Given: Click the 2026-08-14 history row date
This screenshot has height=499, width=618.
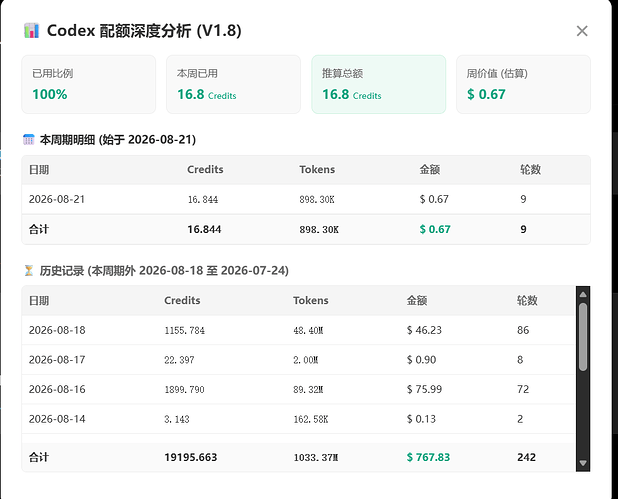Looking at the screenshot, I should pyautogui.click(x=57, y=419).
